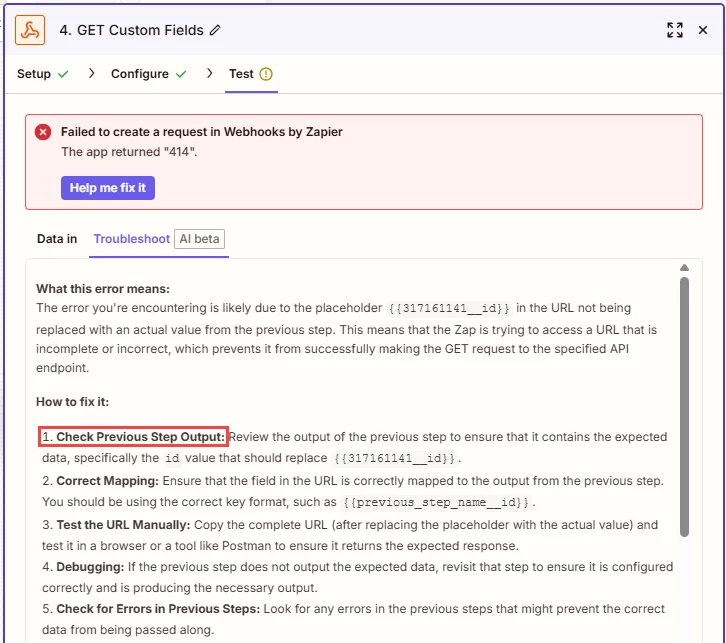The width and height of the screenshot is (726, 643).
Task: Click the scrollbar up arrow
Action: [684, 268]
